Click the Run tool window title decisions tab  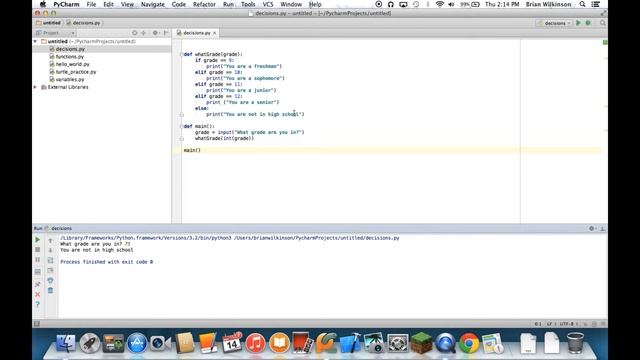(x=61, y=229)
